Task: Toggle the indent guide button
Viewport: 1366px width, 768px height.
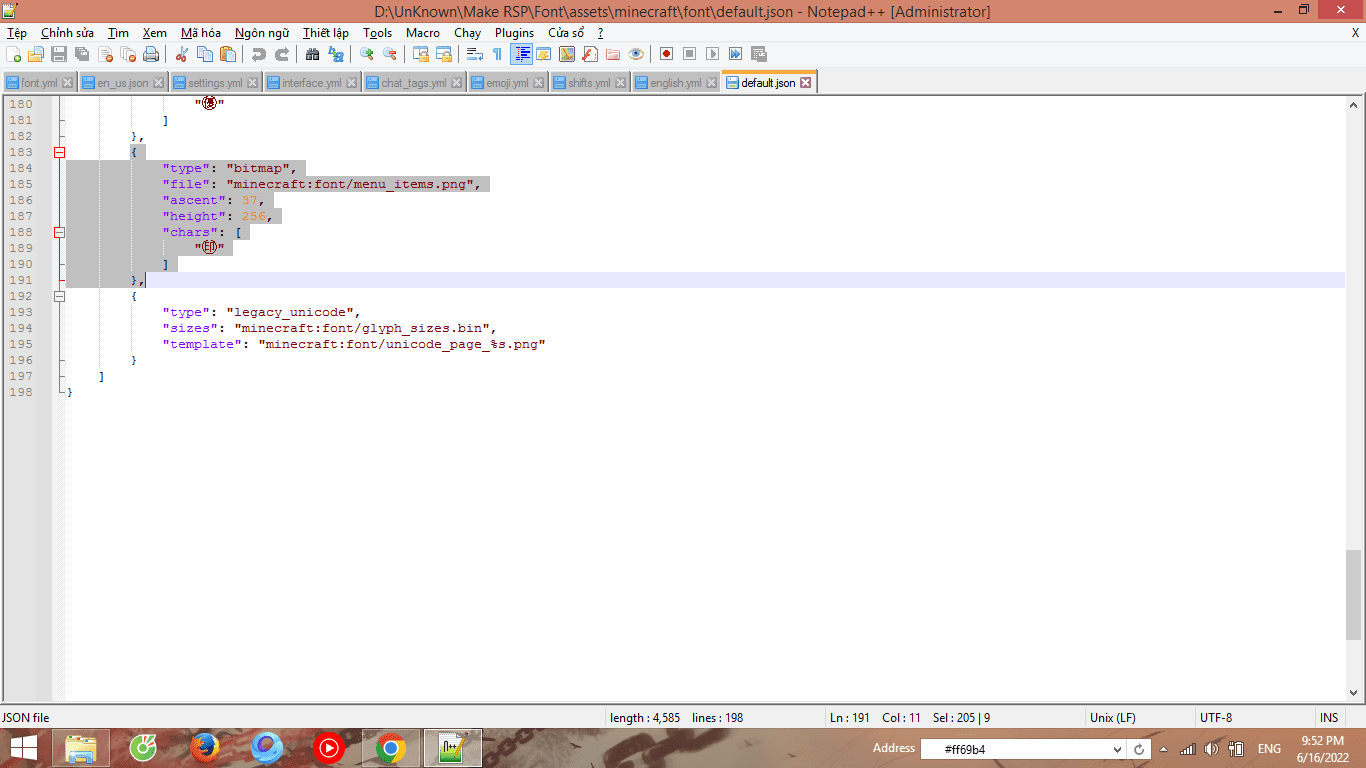Action: (521, 54)
